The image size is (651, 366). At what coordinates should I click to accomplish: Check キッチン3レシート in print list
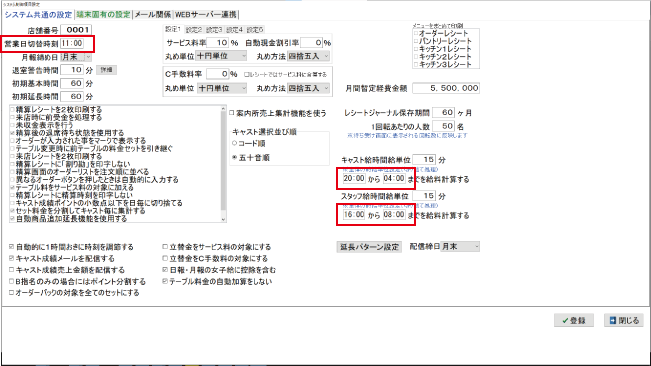(416, 64)
